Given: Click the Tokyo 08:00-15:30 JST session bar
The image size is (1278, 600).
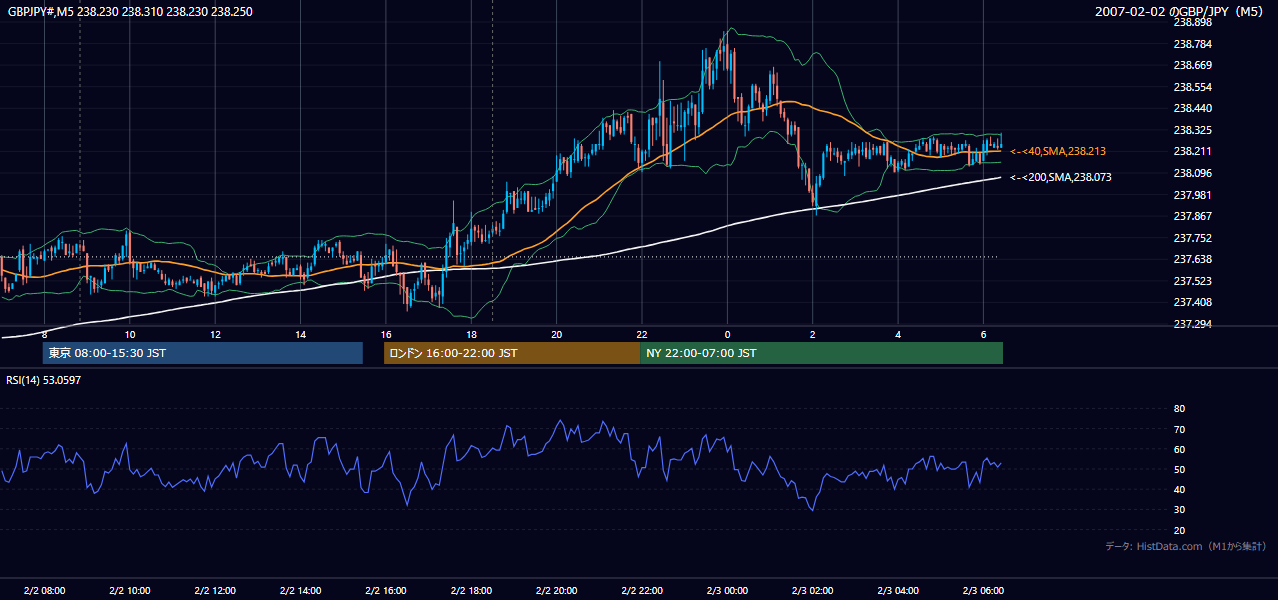Looking at the screenshot, I should (x=202, y=353).
